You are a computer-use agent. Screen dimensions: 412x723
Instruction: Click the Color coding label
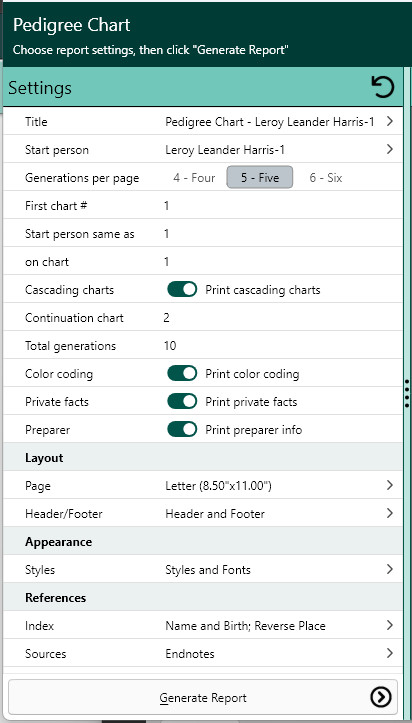(x=59, y=374)
